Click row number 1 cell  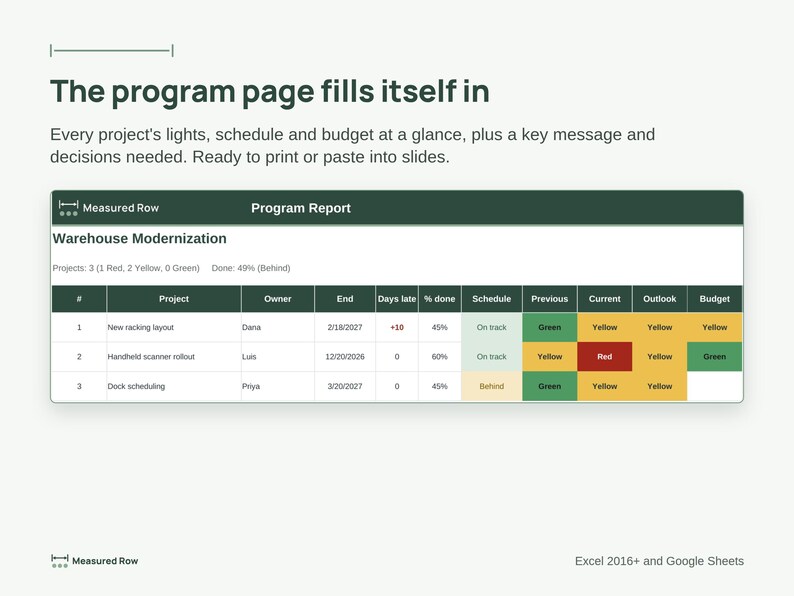coord(79,327)
